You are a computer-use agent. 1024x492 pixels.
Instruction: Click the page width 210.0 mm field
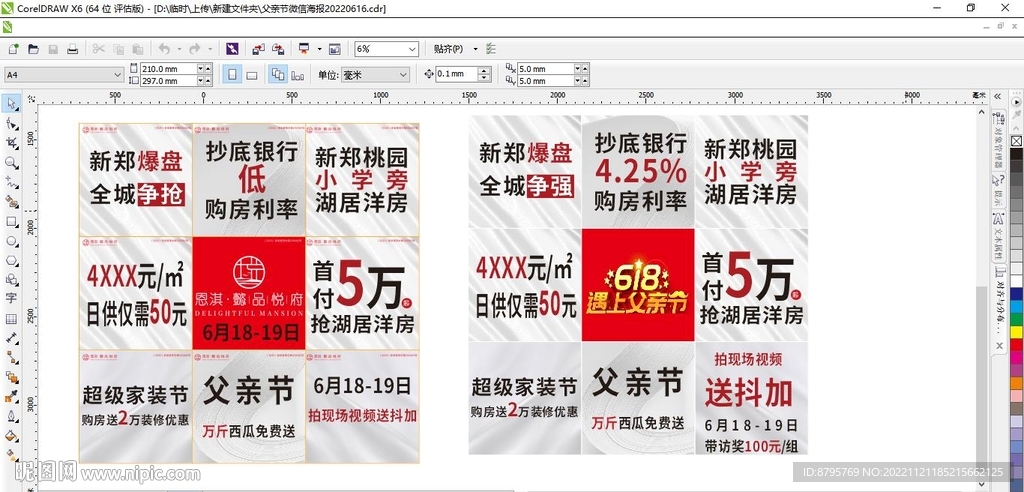pos(168,69)
